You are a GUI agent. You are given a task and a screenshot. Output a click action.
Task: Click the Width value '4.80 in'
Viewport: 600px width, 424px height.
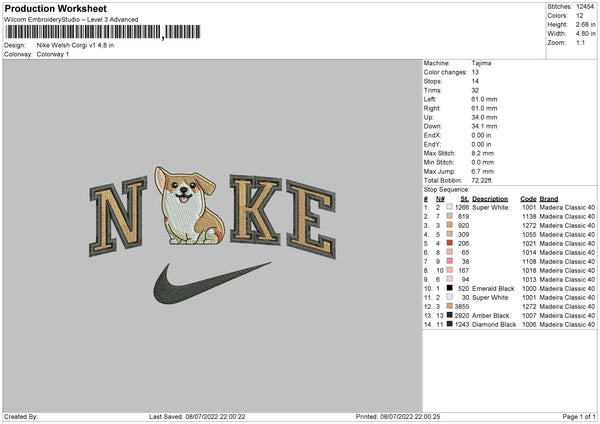click(585, 34)
